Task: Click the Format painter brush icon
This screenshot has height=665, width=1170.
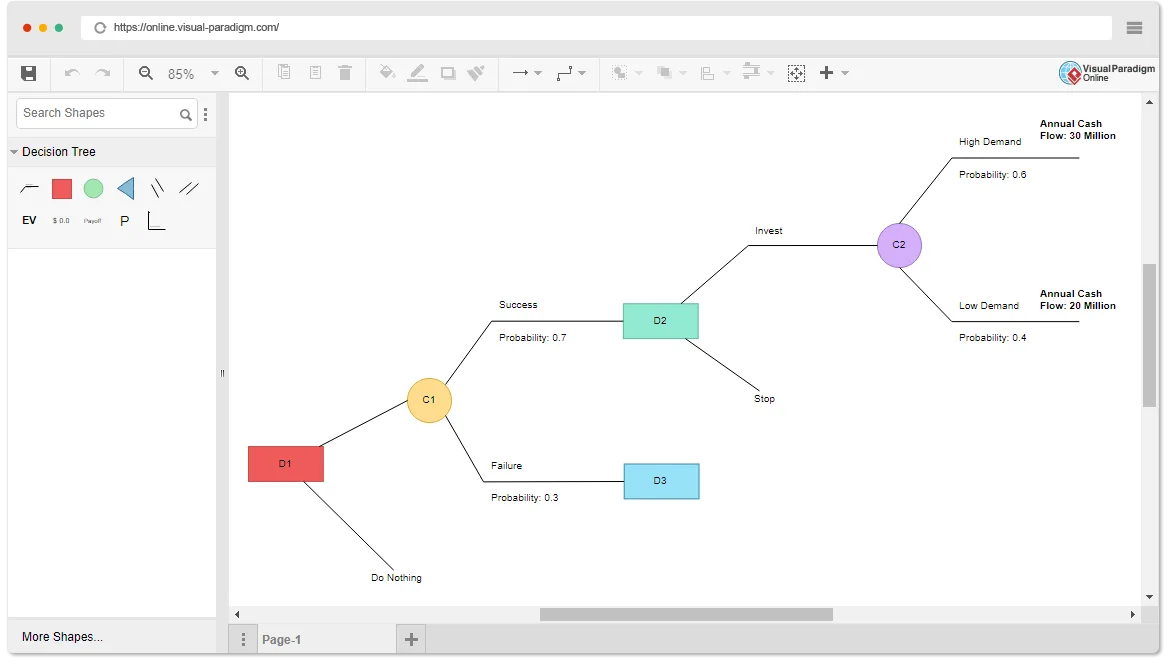Action: tap(476, 72)
